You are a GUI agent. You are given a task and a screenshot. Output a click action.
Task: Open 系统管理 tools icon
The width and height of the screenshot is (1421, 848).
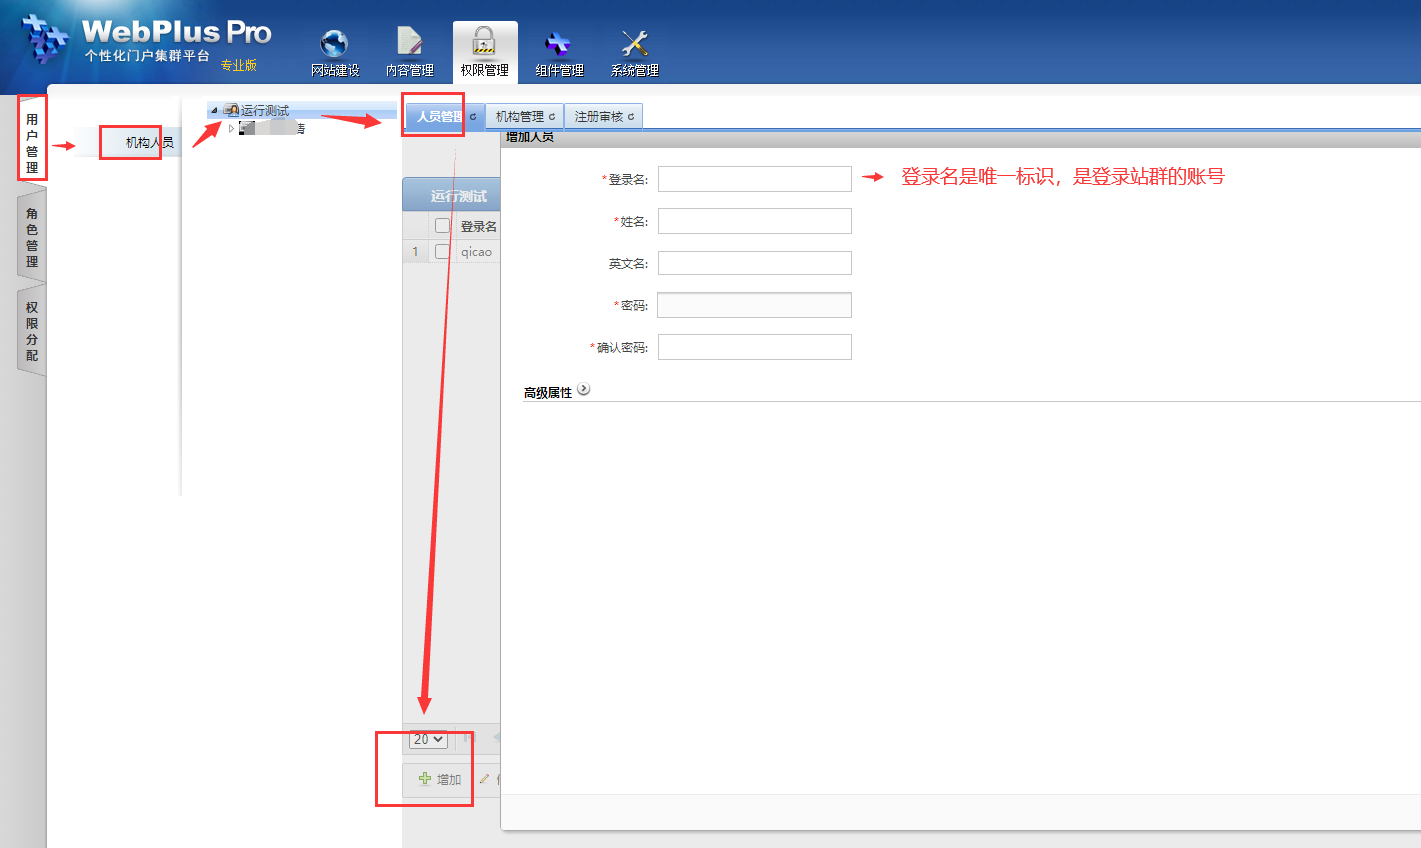pos(634,43)
